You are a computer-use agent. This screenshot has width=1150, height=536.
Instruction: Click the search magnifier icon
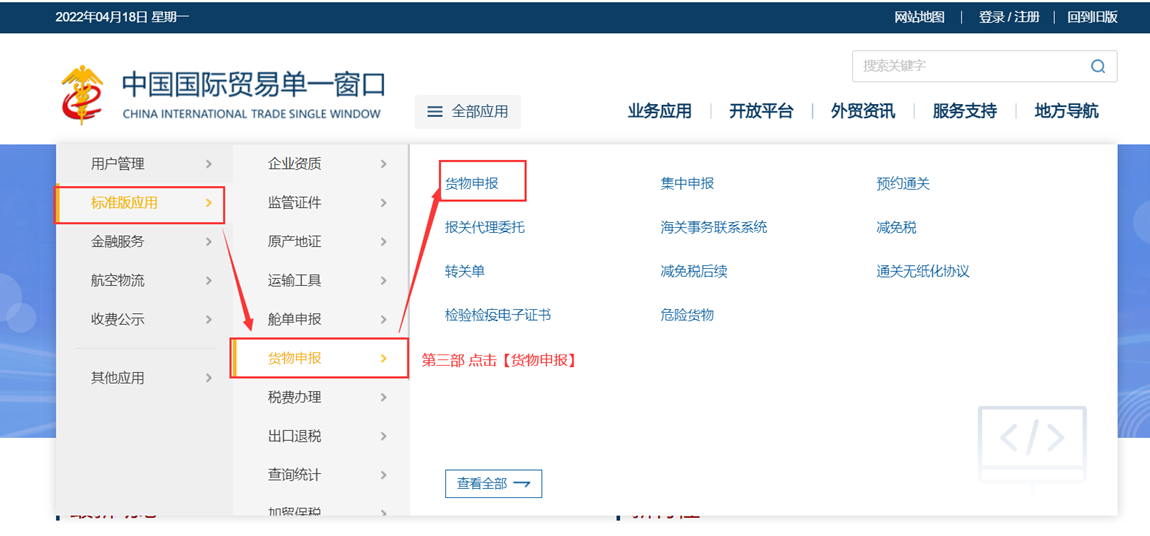[x=1097, y=66]
